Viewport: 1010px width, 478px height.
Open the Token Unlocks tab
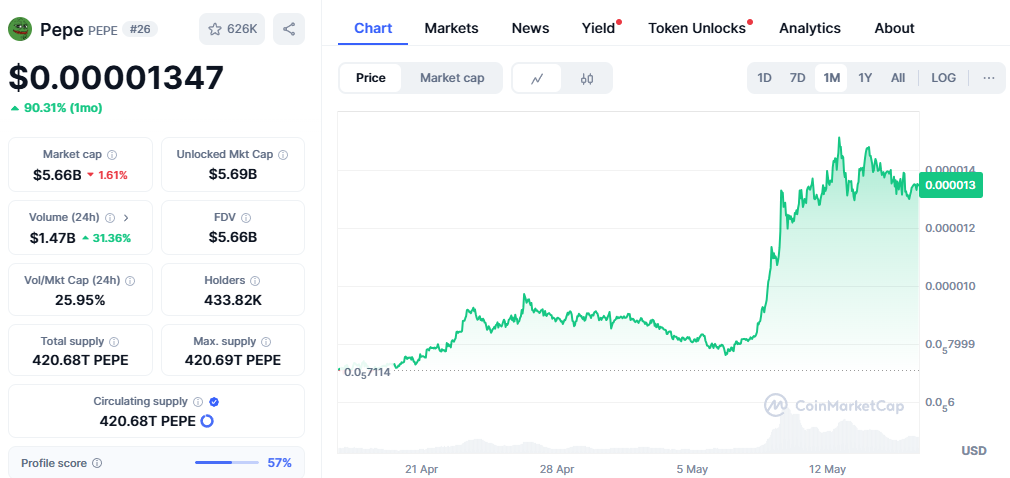coord(698,28)
